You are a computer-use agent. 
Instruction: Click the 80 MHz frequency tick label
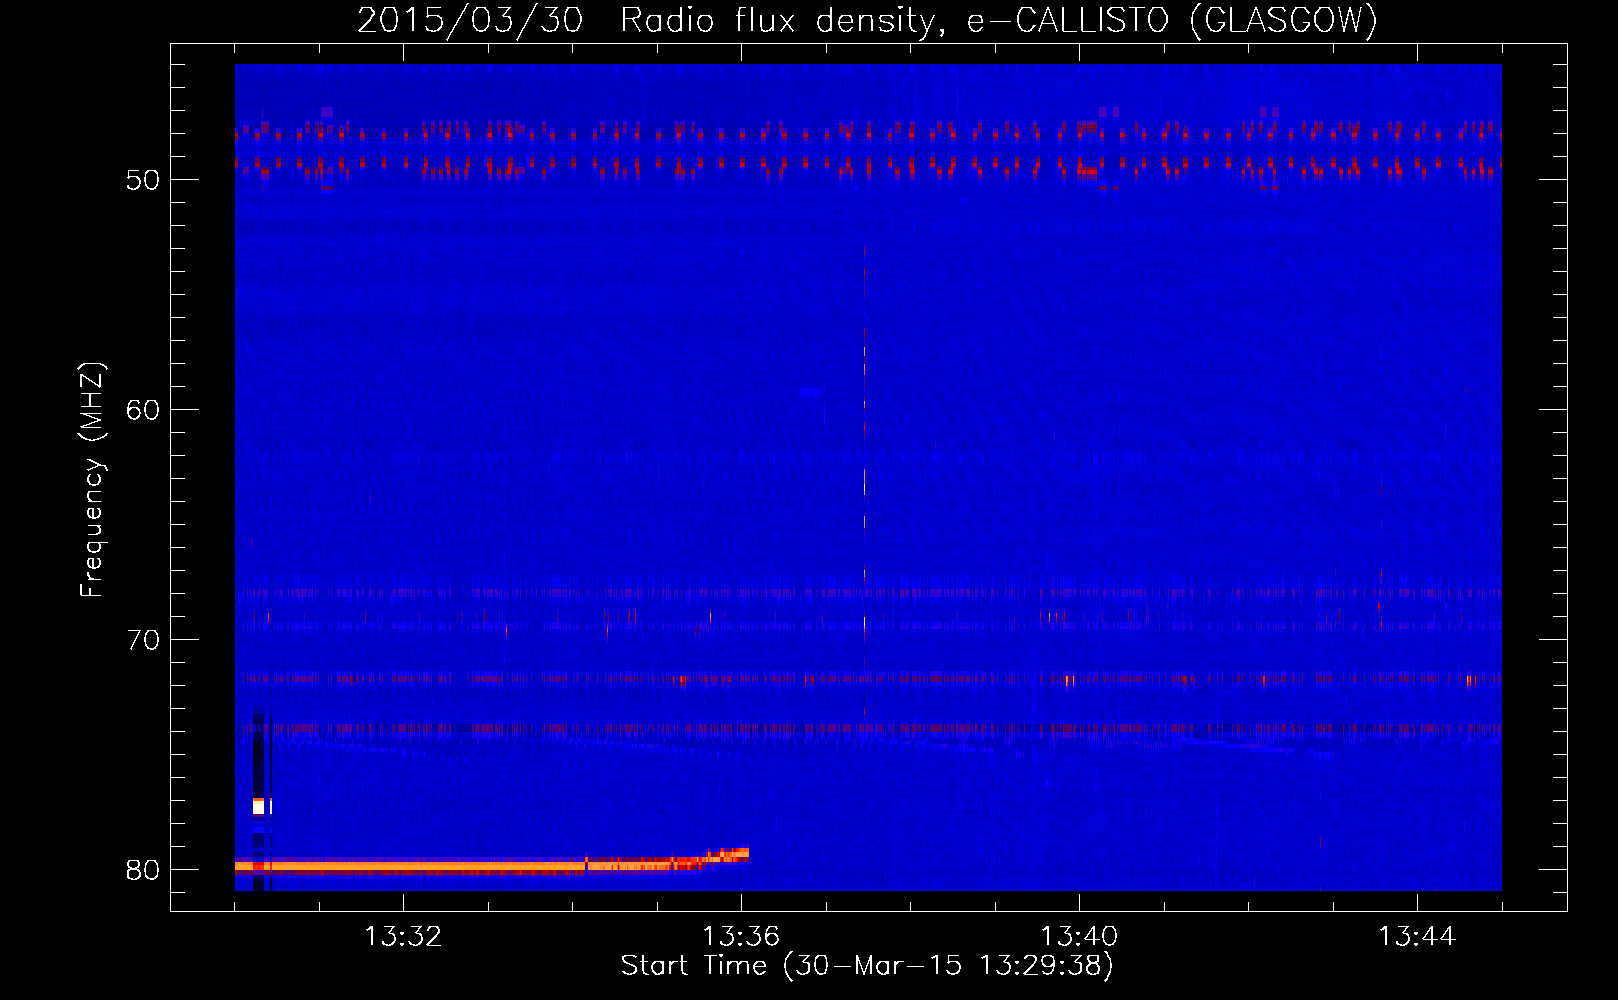(143, 870)
